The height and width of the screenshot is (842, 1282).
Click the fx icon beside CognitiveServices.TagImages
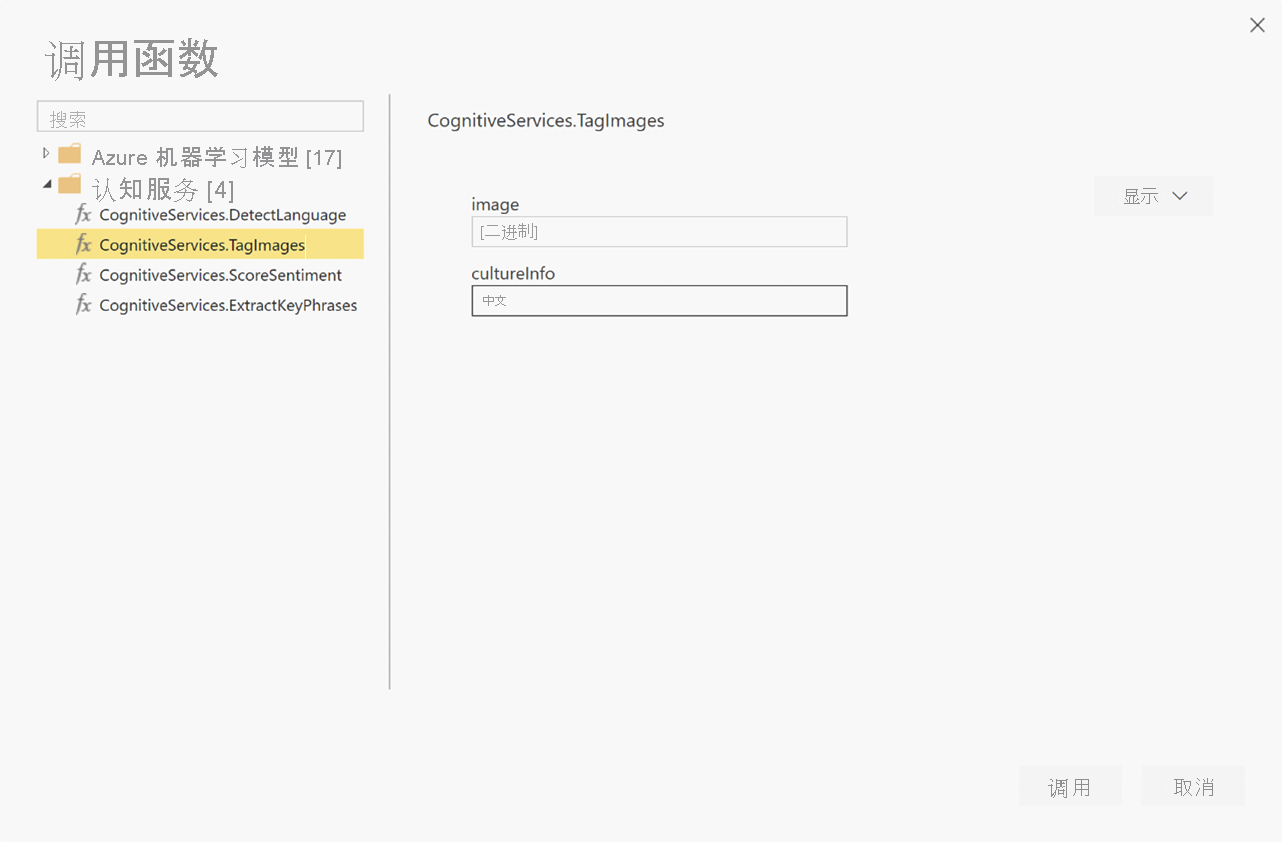point(84,244)
